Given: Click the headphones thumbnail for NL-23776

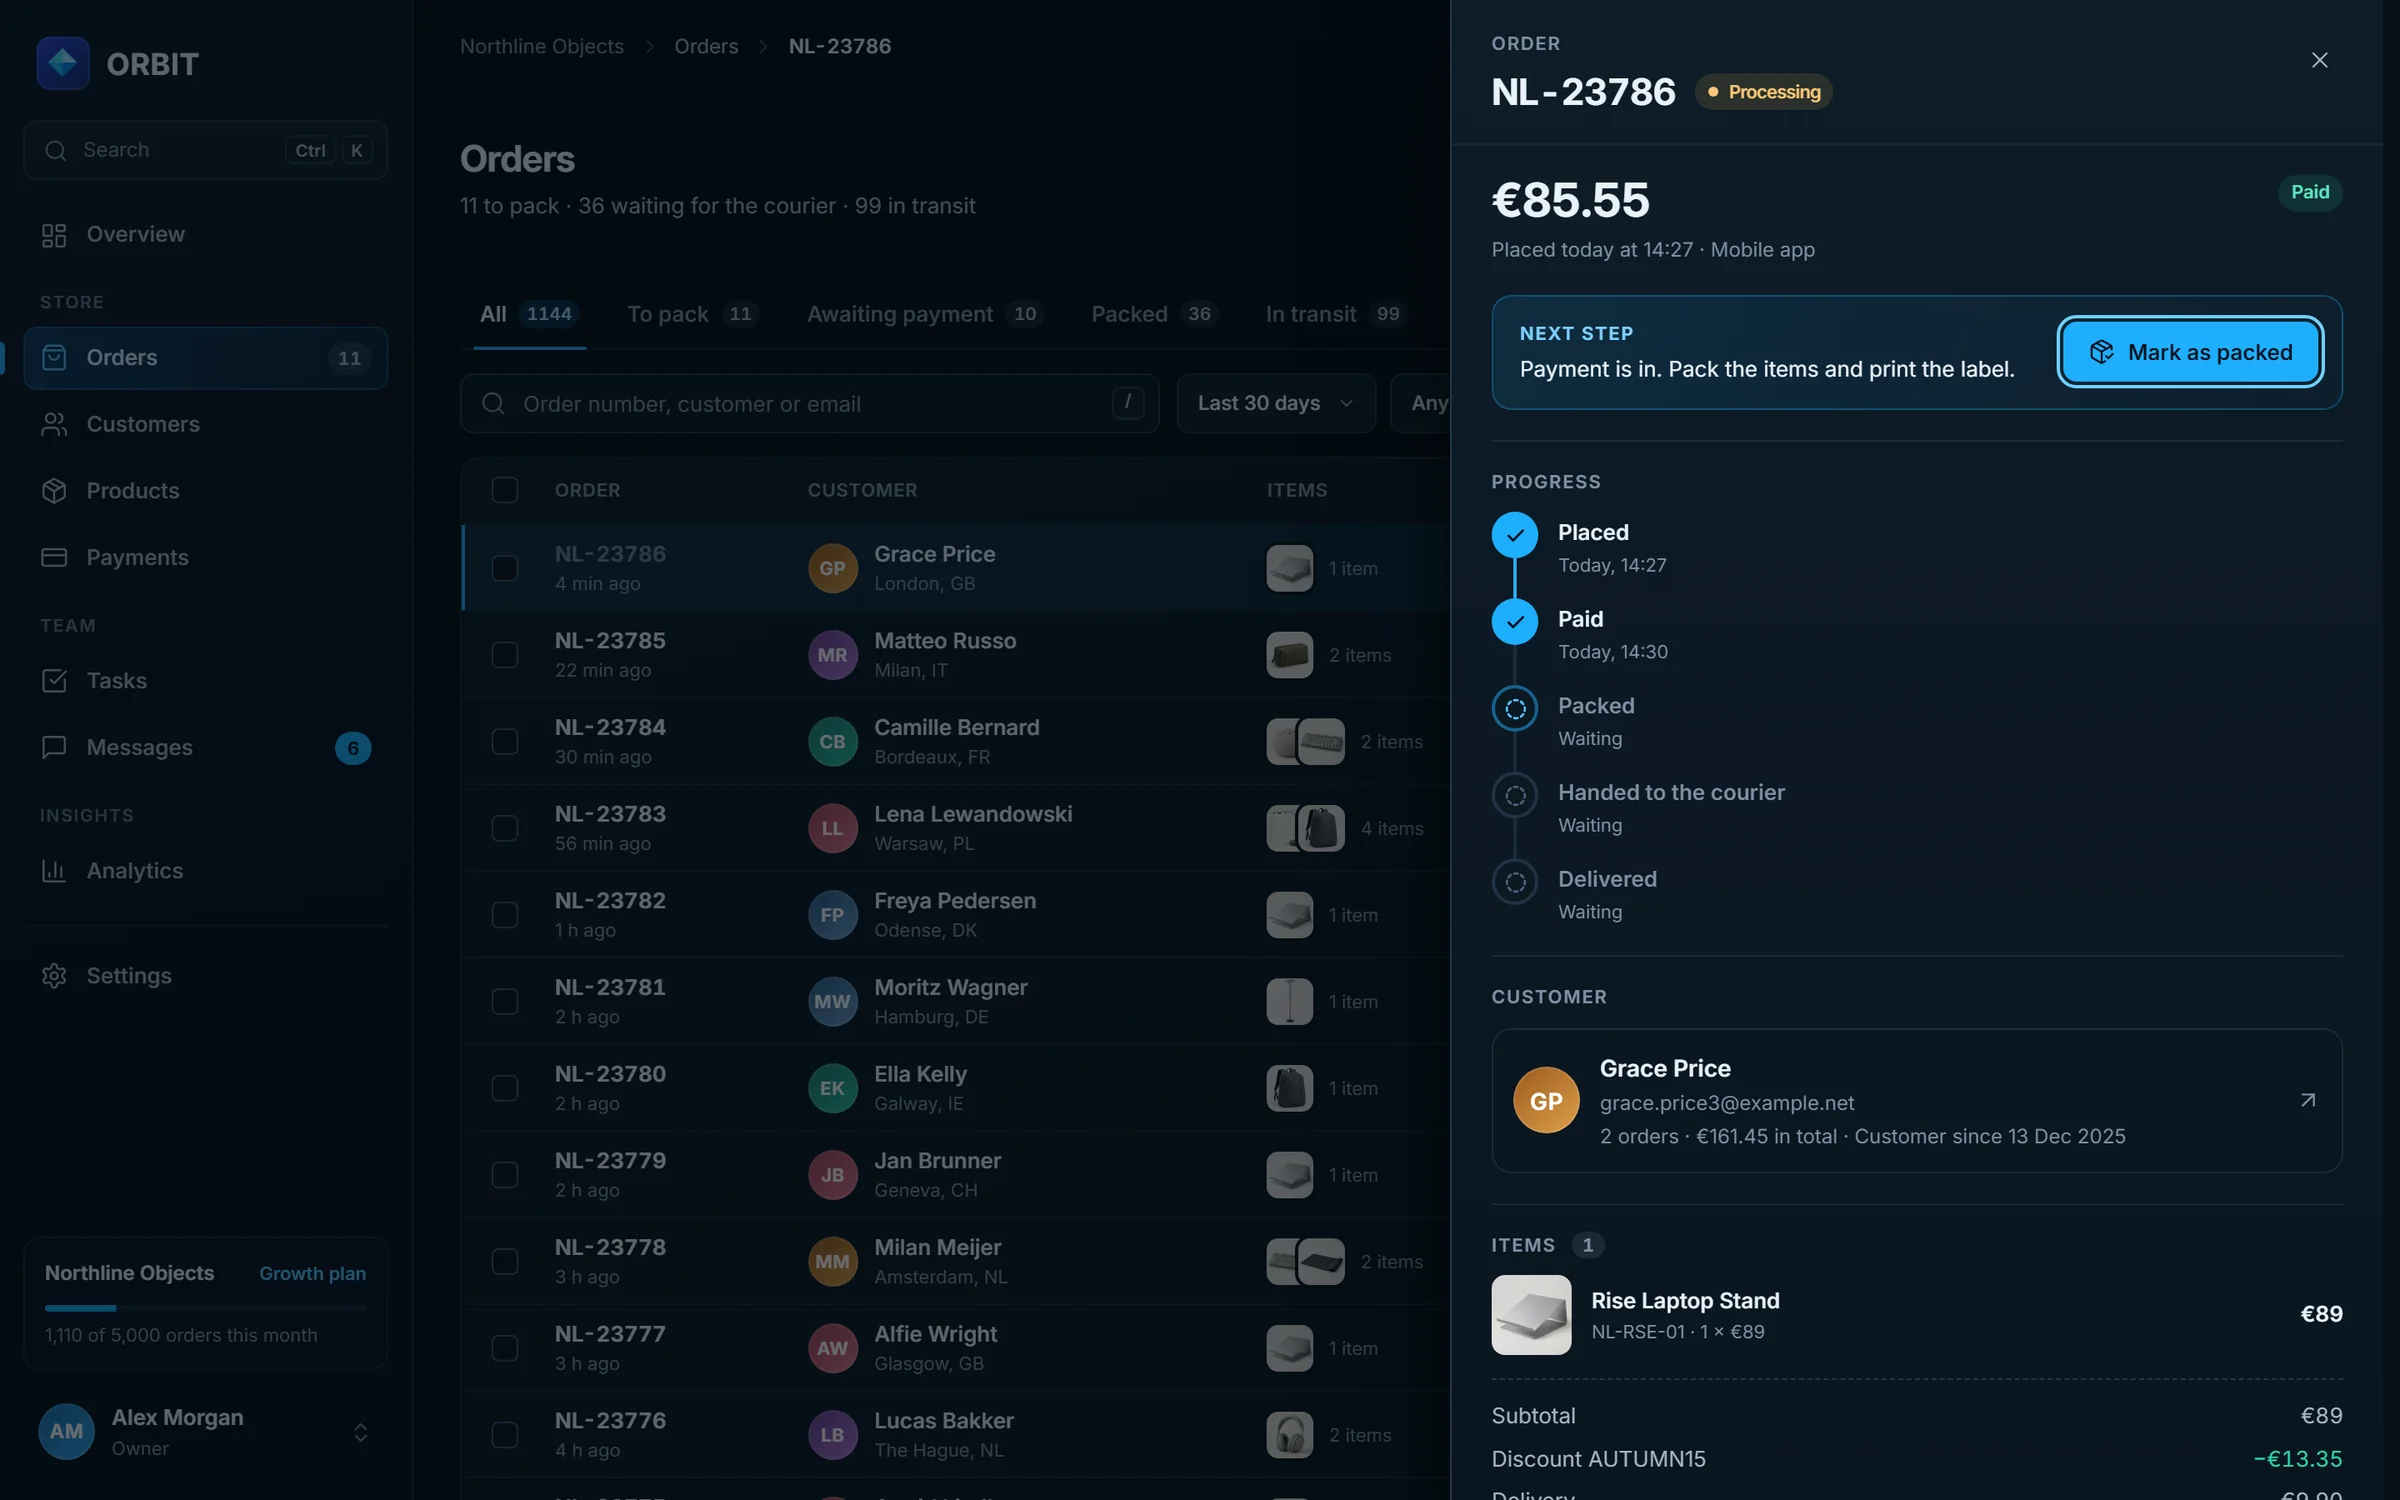Looking at the screenshot, I should click(x=1289, y=1435).
